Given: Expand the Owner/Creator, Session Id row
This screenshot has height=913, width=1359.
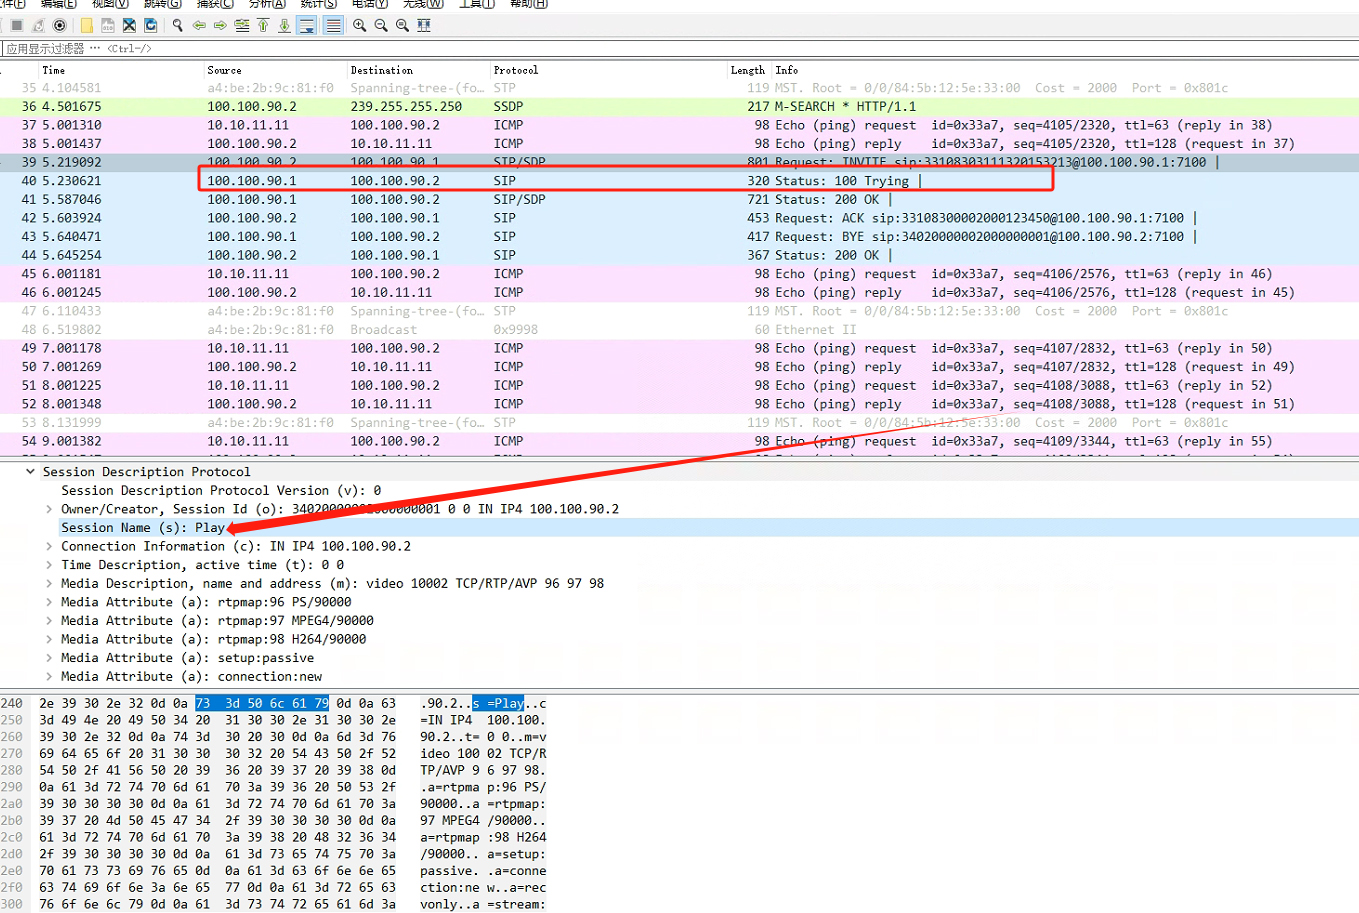Looking at the screenshot, I should [x=49, y=509].
